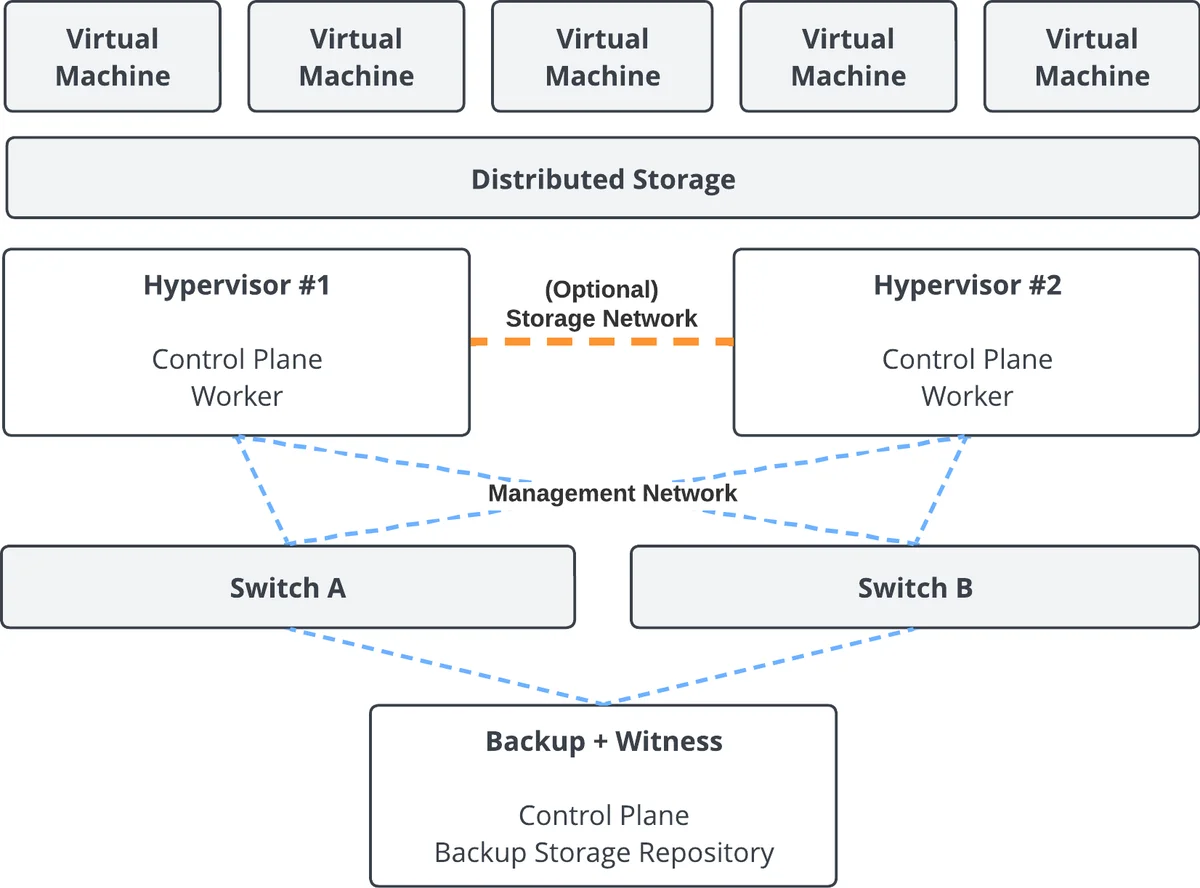The width and height of the screenshot is (1200, 888).
Task: Select Control Plane text under Hypervisor #1
Action: (237, 359)
